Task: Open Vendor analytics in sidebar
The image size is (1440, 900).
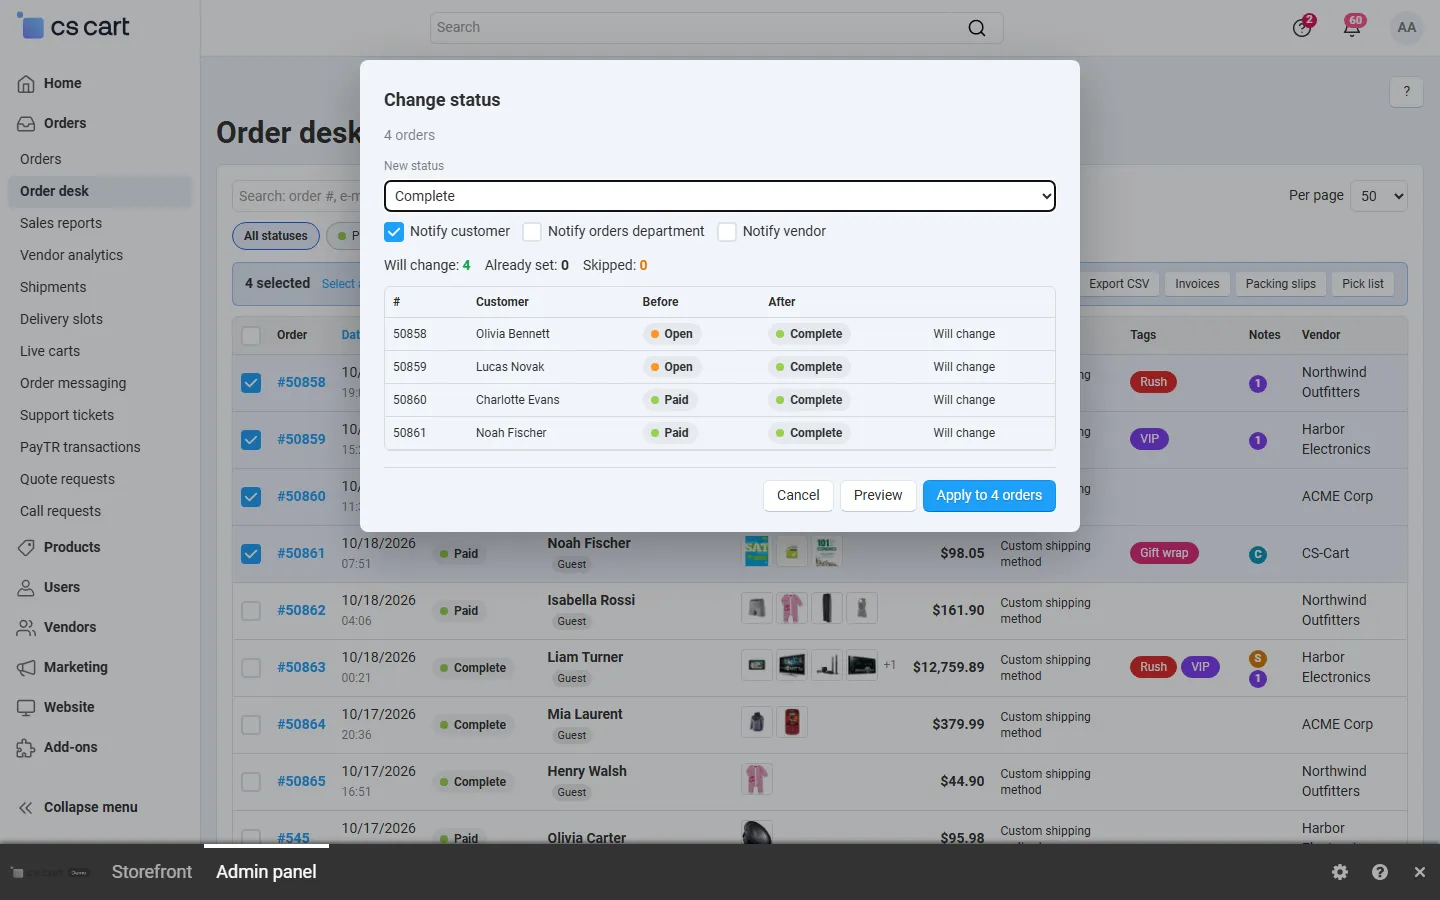Action: (72, 255)
